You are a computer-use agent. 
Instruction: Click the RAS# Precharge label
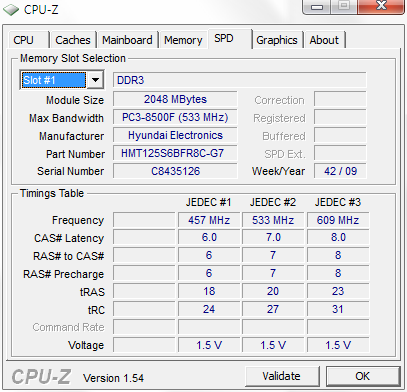pyautogui.click(x=63, y=274)
